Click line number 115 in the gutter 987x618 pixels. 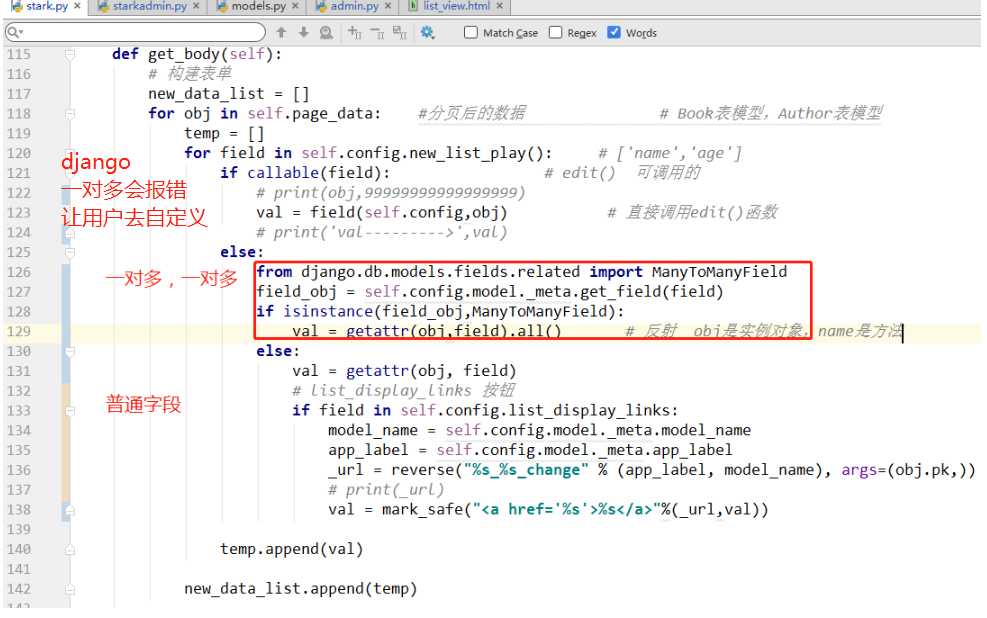point(19,54)
